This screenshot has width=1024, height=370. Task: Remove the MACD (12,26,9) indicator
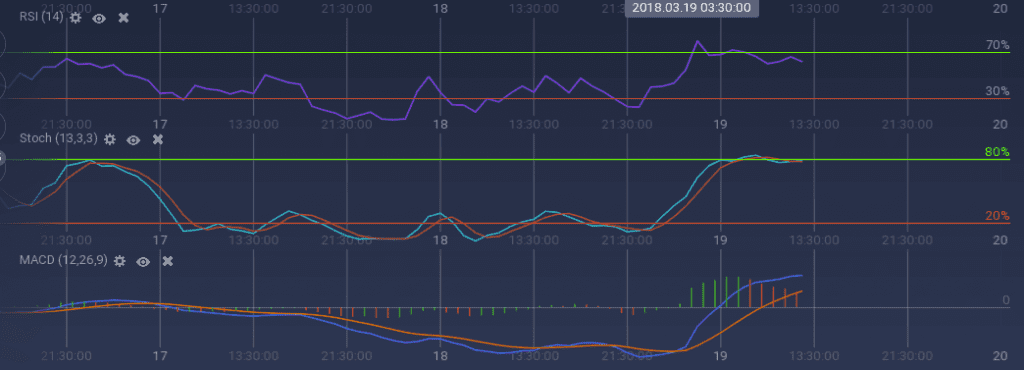168,261
